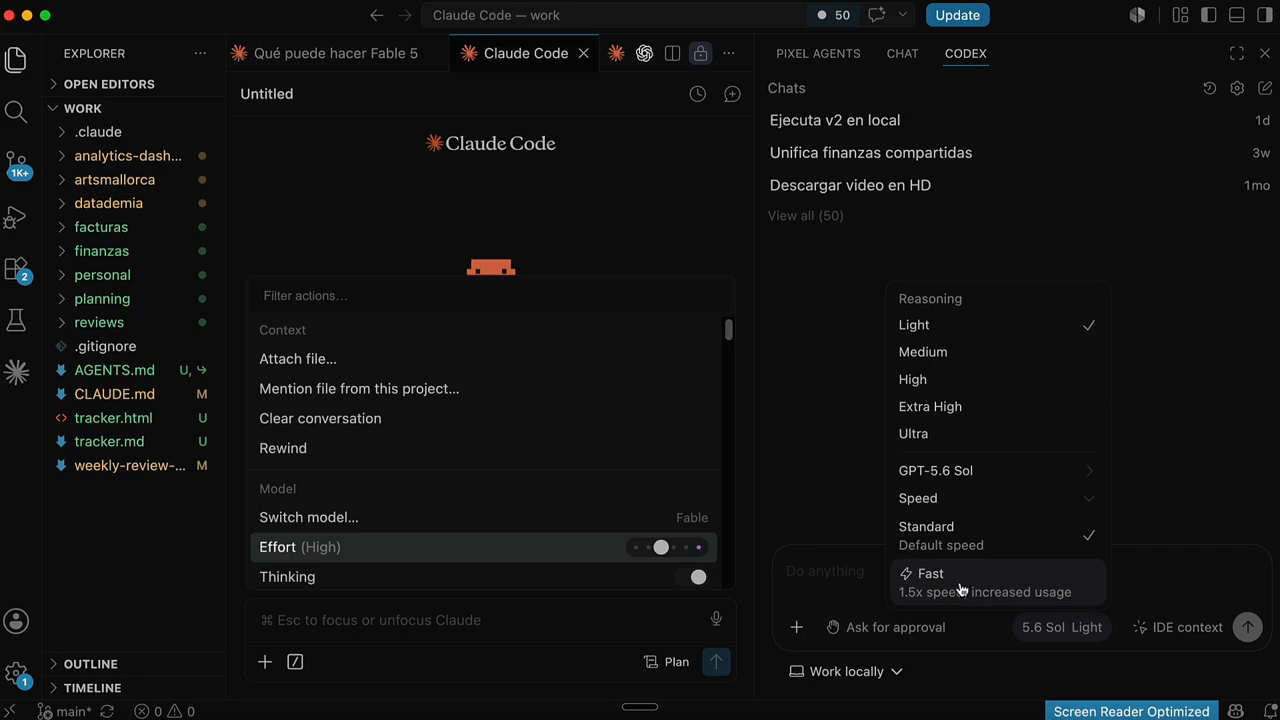Expand the OPEN EDITORS section

click(x=108, y=84)
